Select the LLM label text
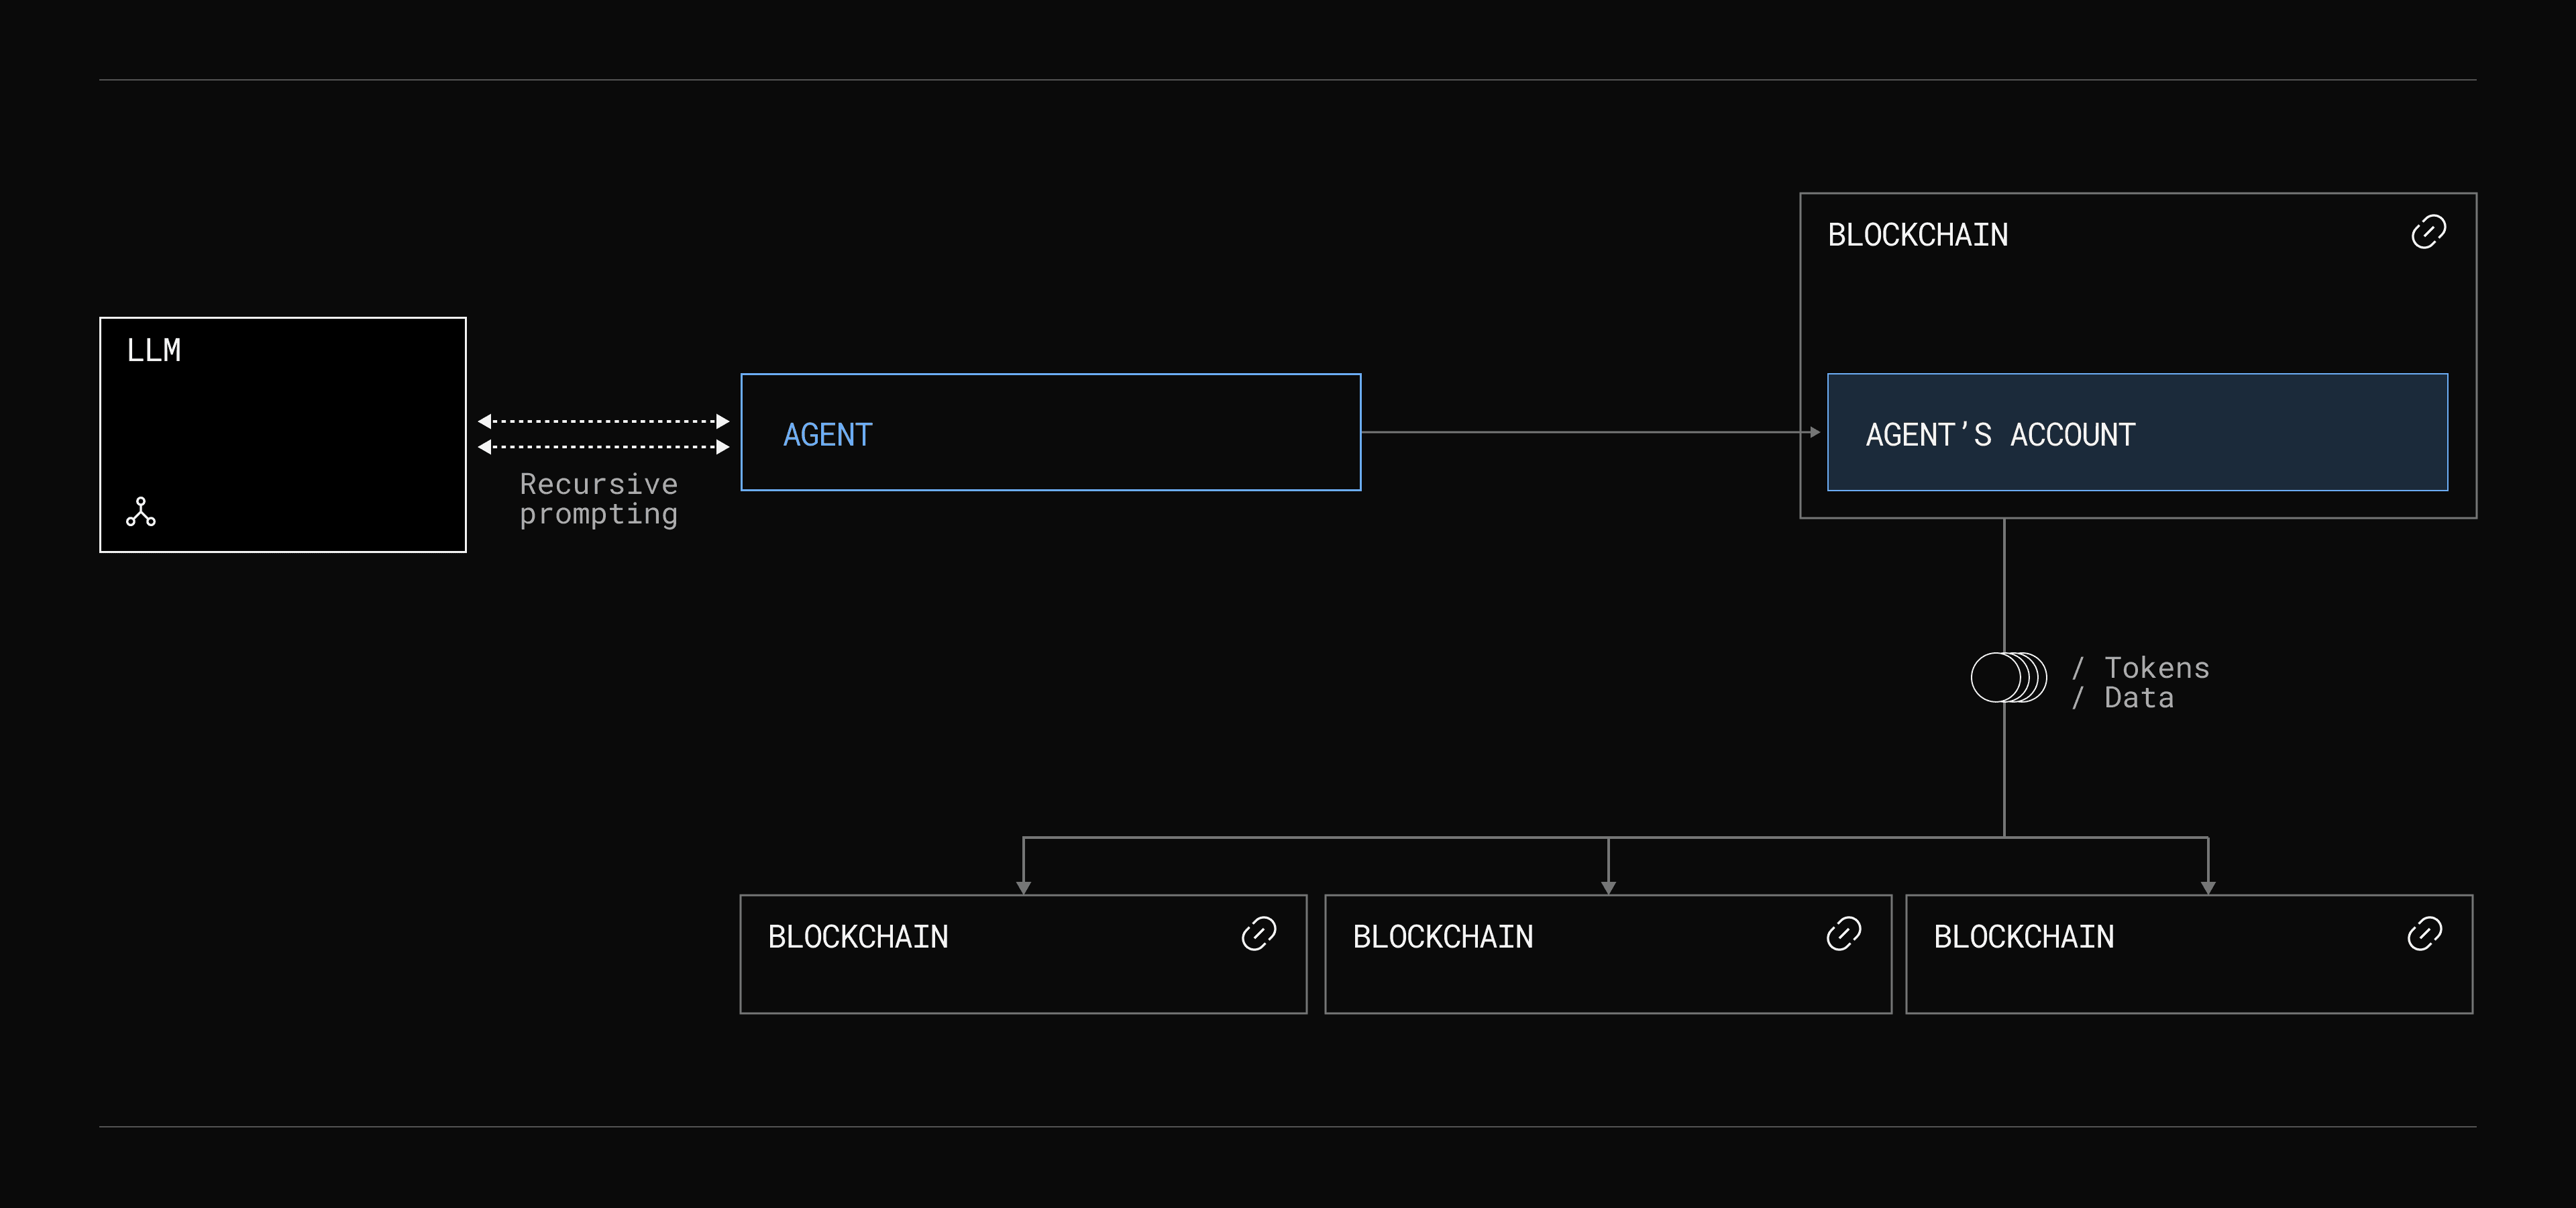The height and width of the screenshot is (1208, 2576). (x=154, y=350)
